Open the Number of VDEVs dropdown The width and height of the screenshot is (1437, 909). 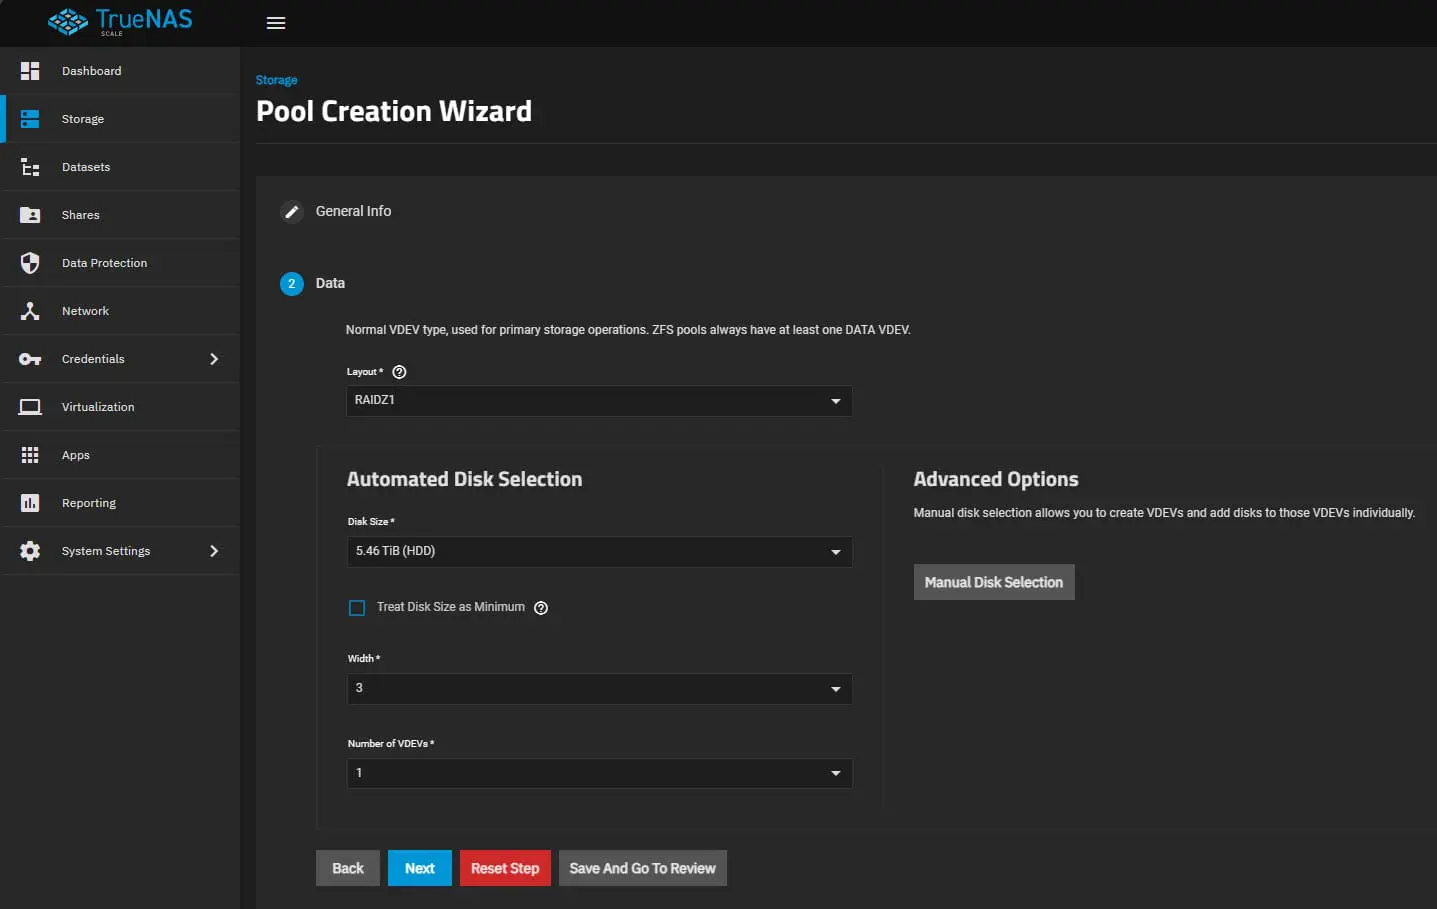click(x=599, y=773)
